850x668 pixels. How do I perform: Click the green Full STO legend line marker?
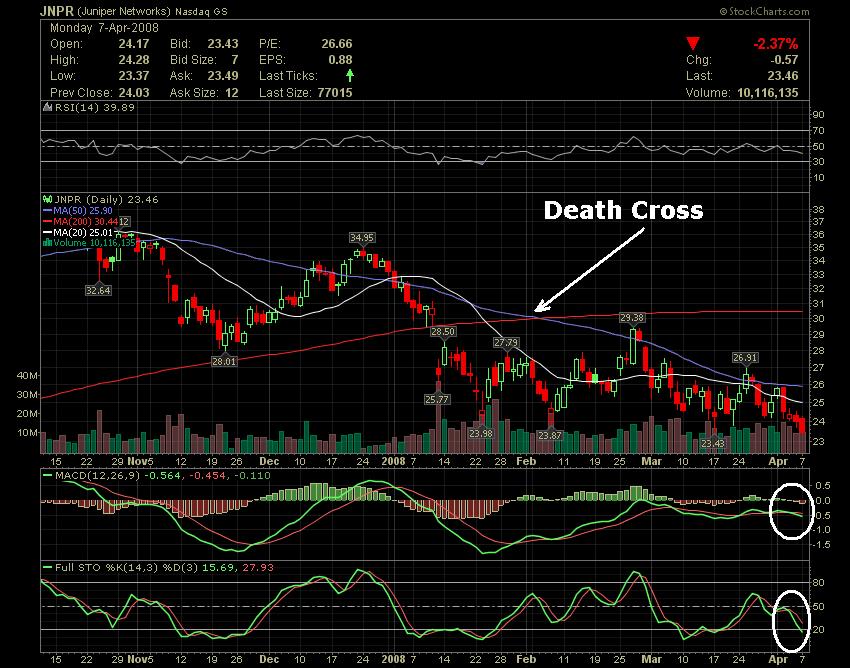pos(48,568)
